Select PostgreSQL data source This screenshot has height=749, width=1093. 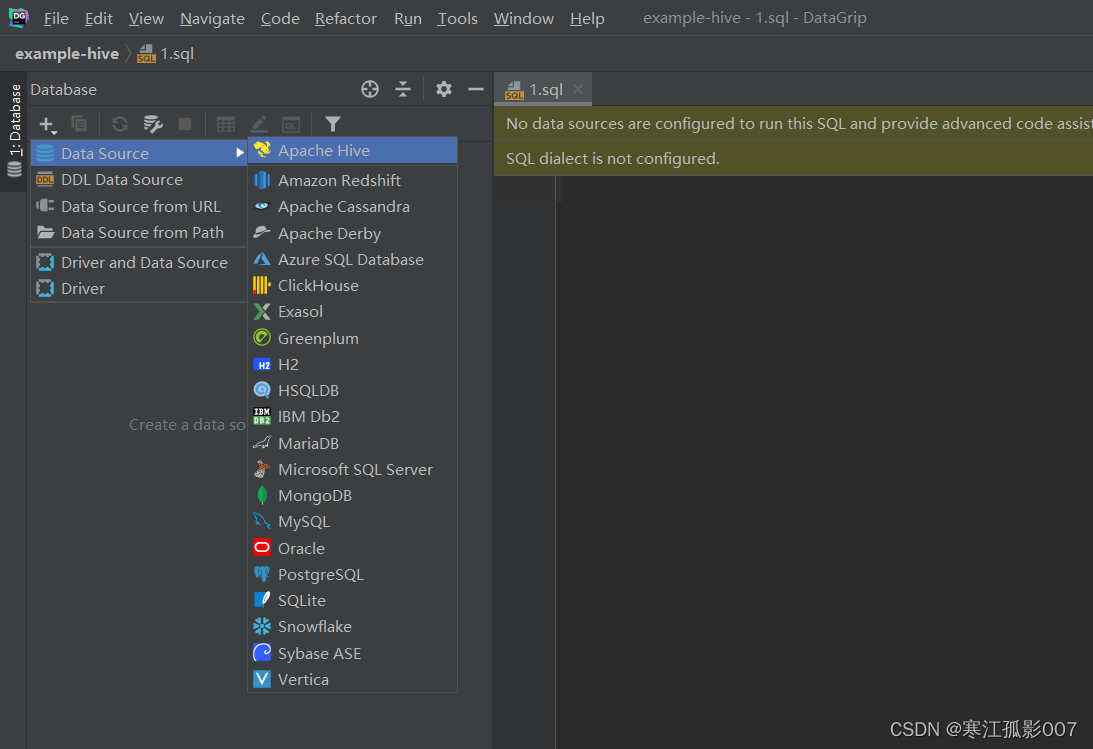point(353,575)
